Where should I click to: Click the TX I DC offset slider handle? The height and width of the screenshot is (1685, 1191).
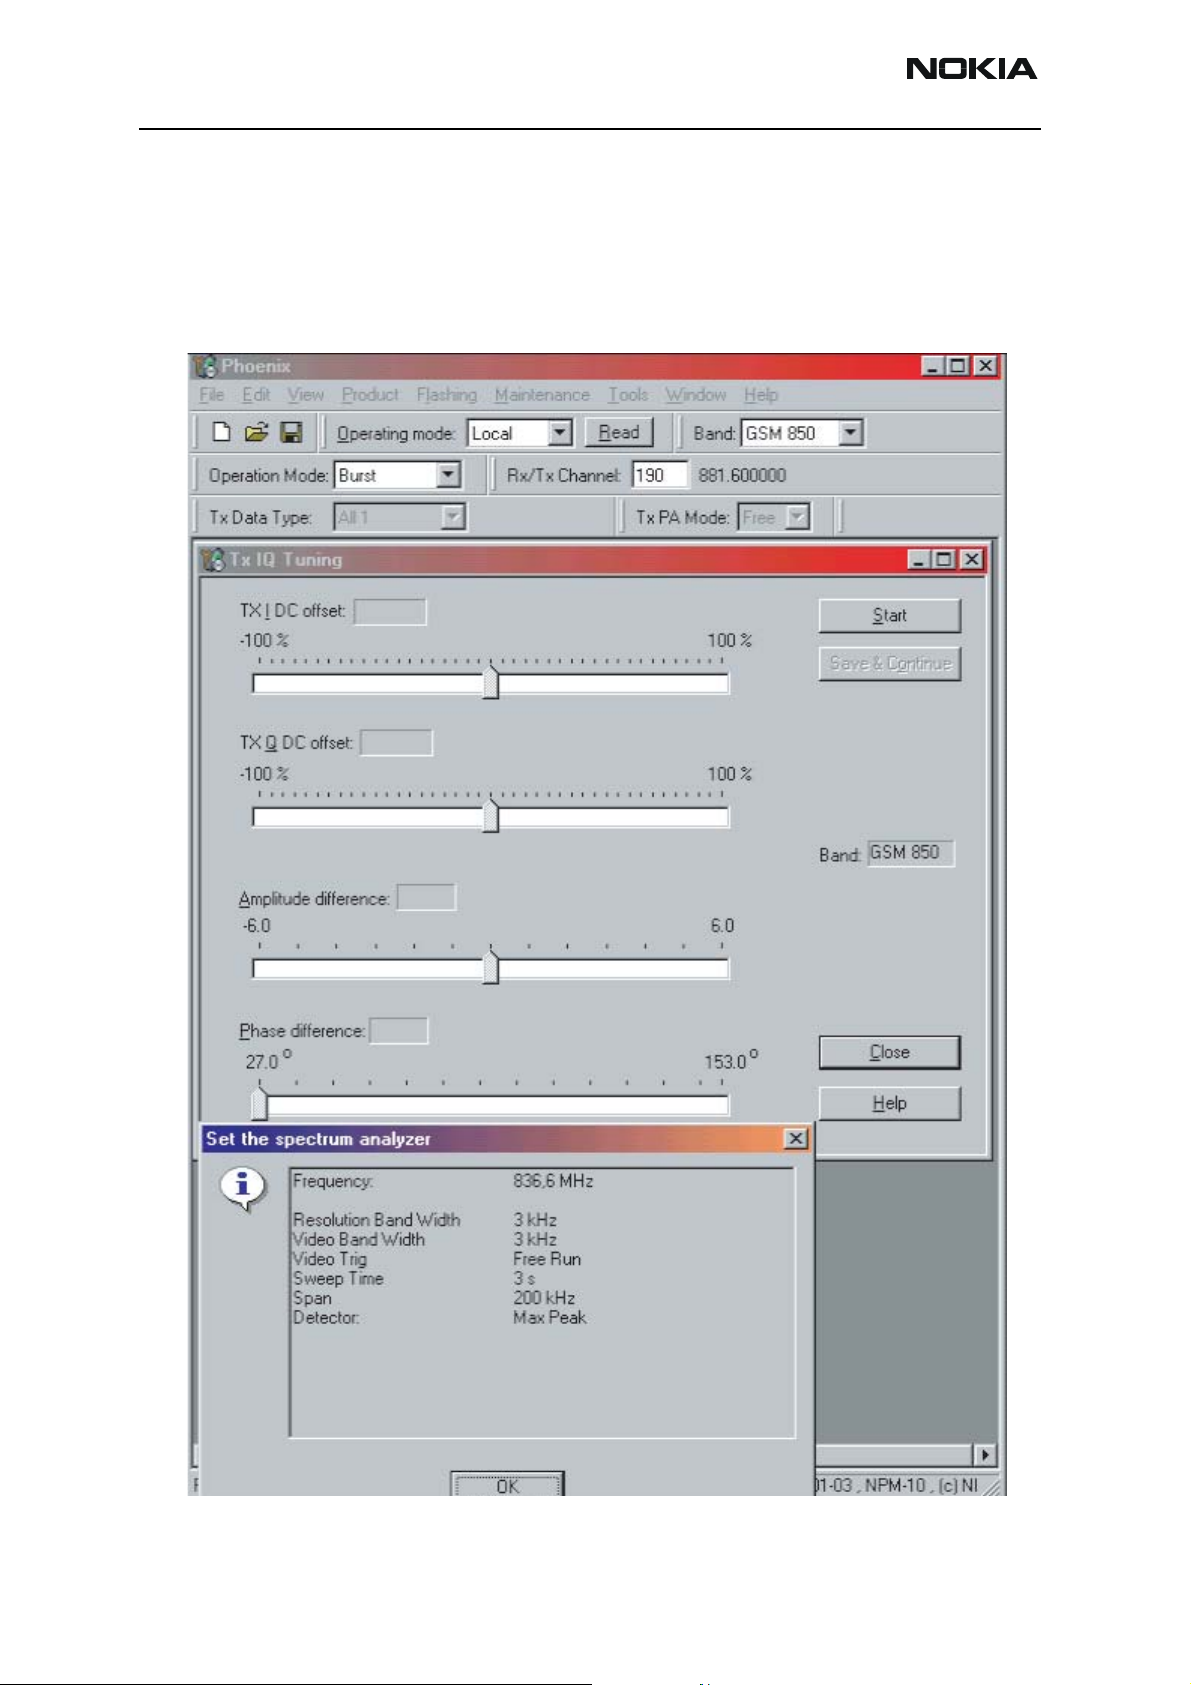point(490,681)
